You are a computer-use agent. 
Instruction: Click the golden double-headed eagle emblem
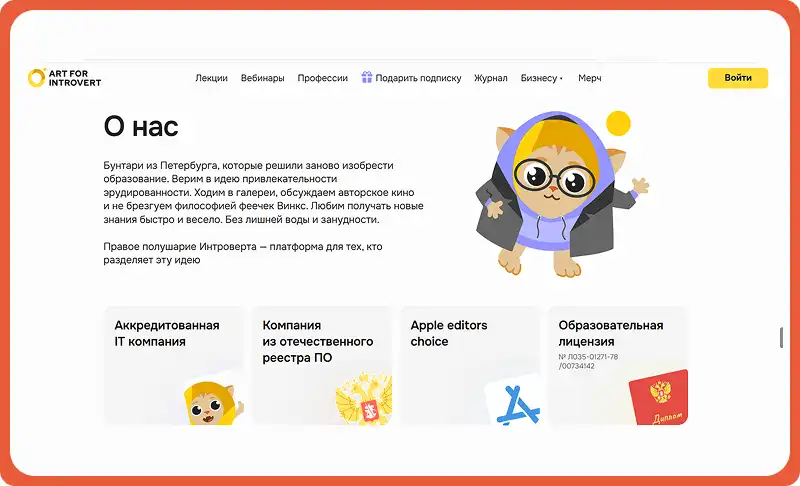point(364,399)
